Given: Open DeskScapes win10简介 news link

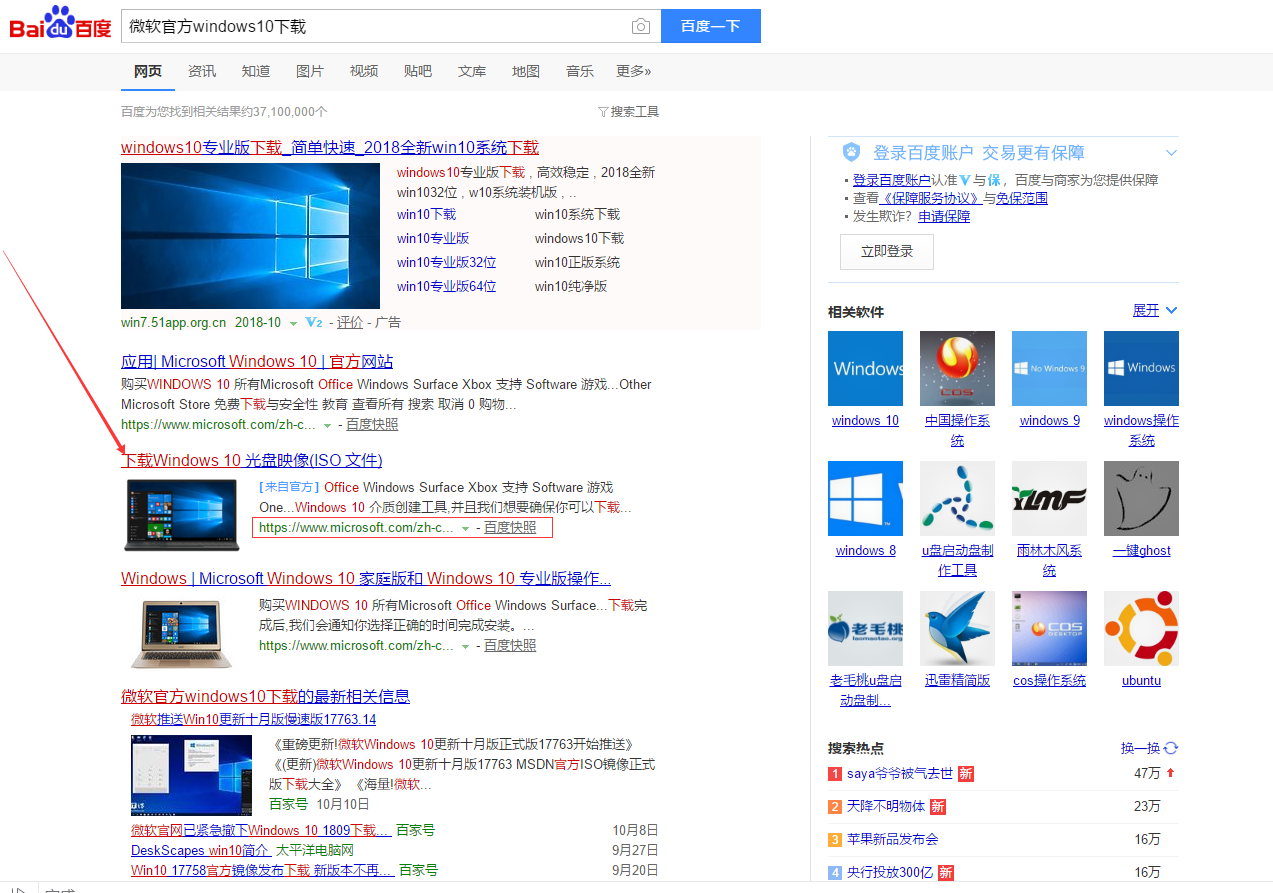Looking at the screenshot, I should pyautogui.click(x=201, y=850).
